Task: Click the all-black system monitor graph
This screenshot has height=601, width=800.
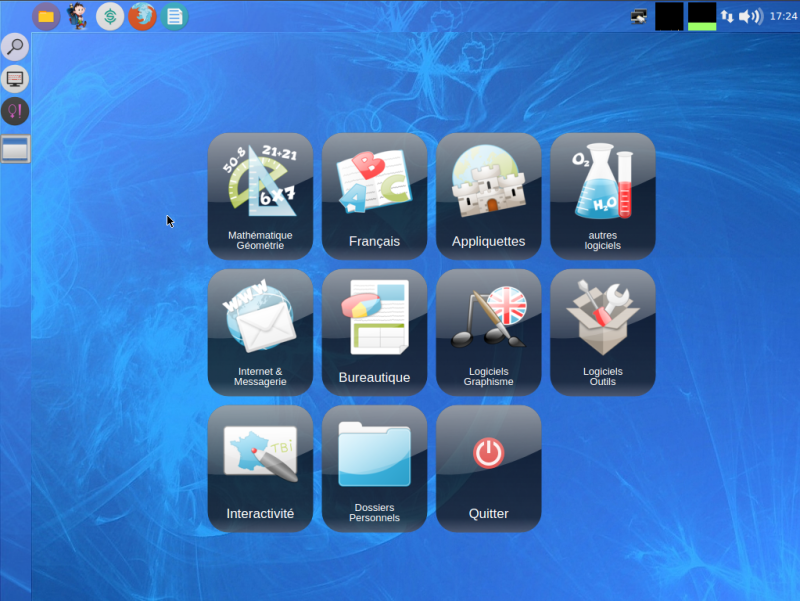Action: (669, 16)
